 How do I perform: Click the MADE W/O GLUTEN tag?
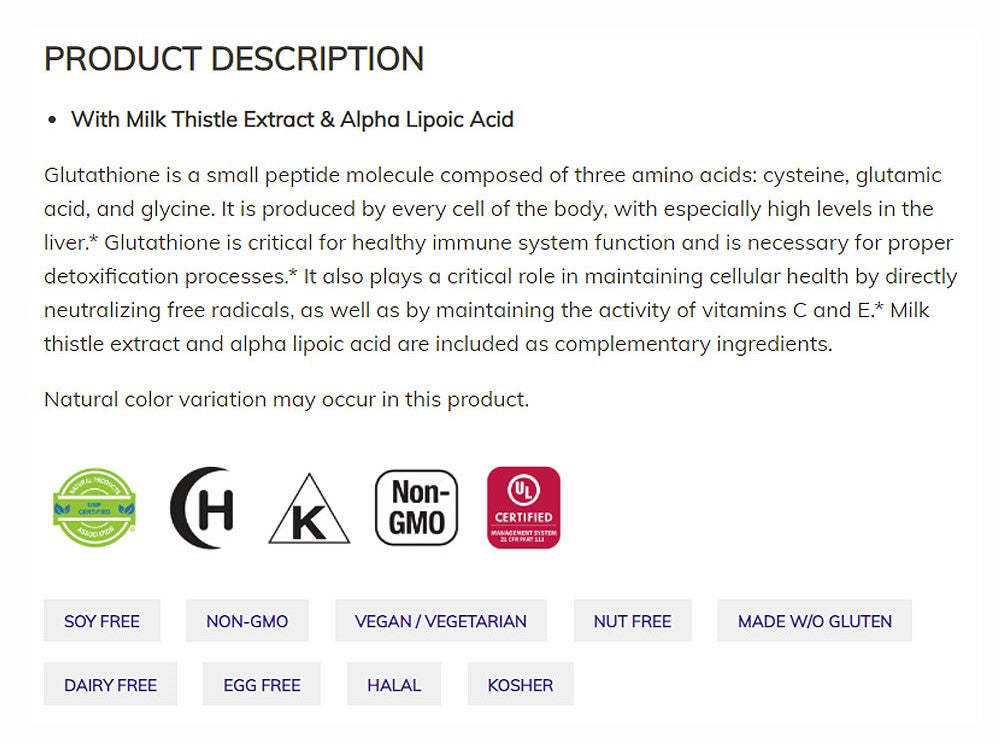click(815, 621)
